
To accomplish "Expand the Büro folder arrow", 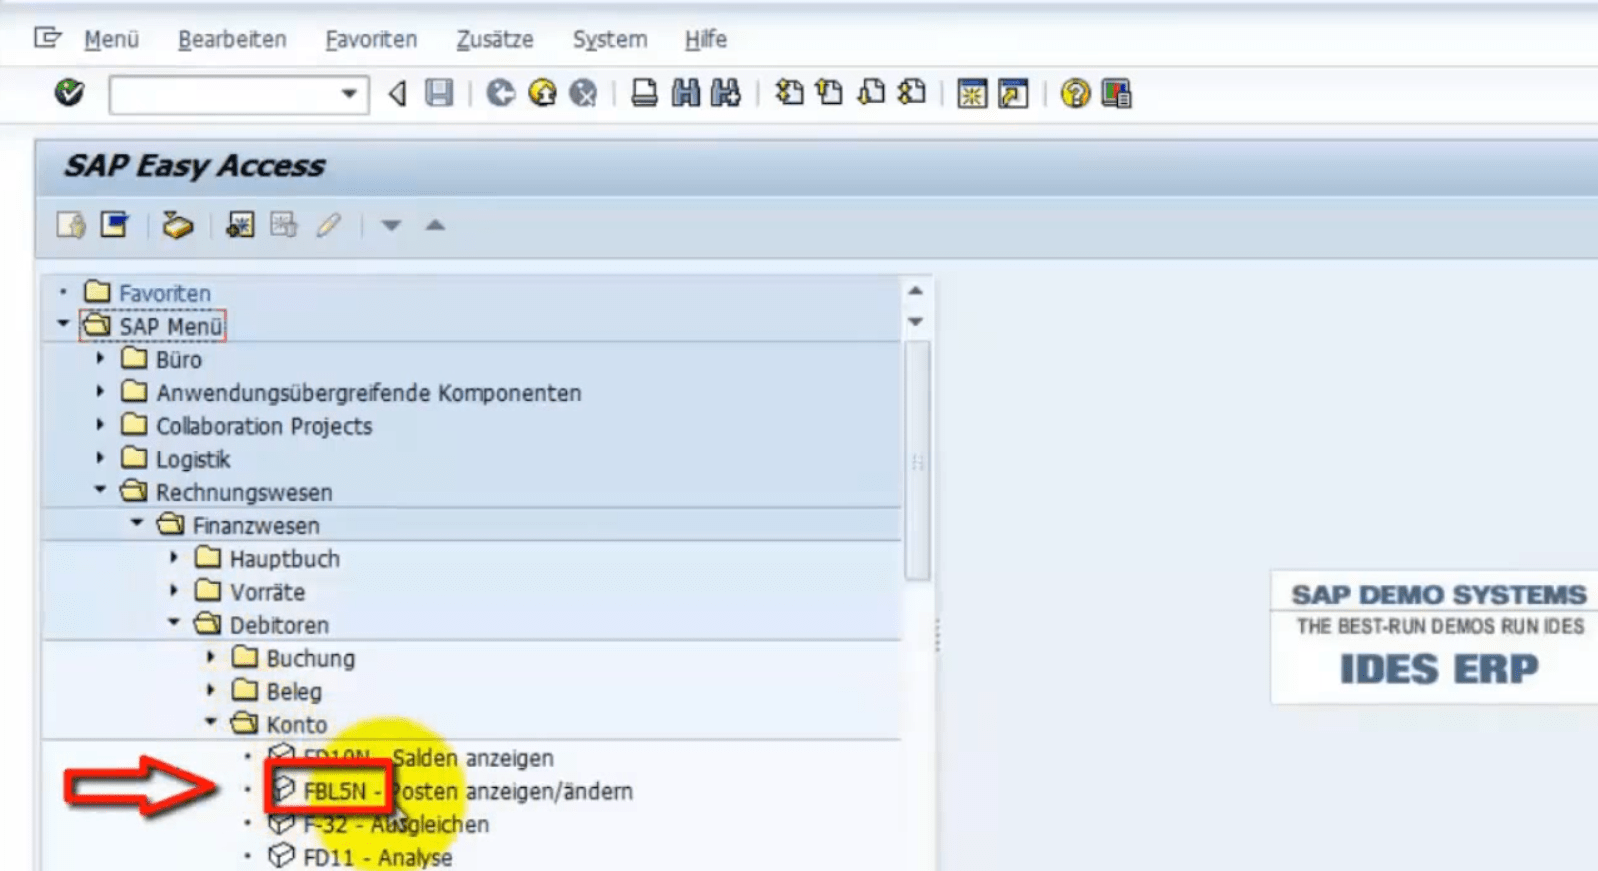I will (100, 358).
